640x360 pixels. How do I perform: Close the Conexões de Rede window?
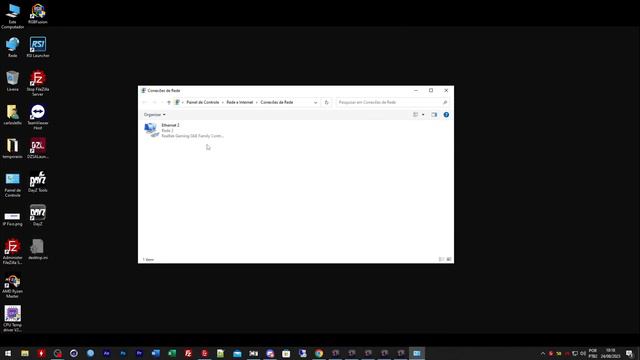446,90
